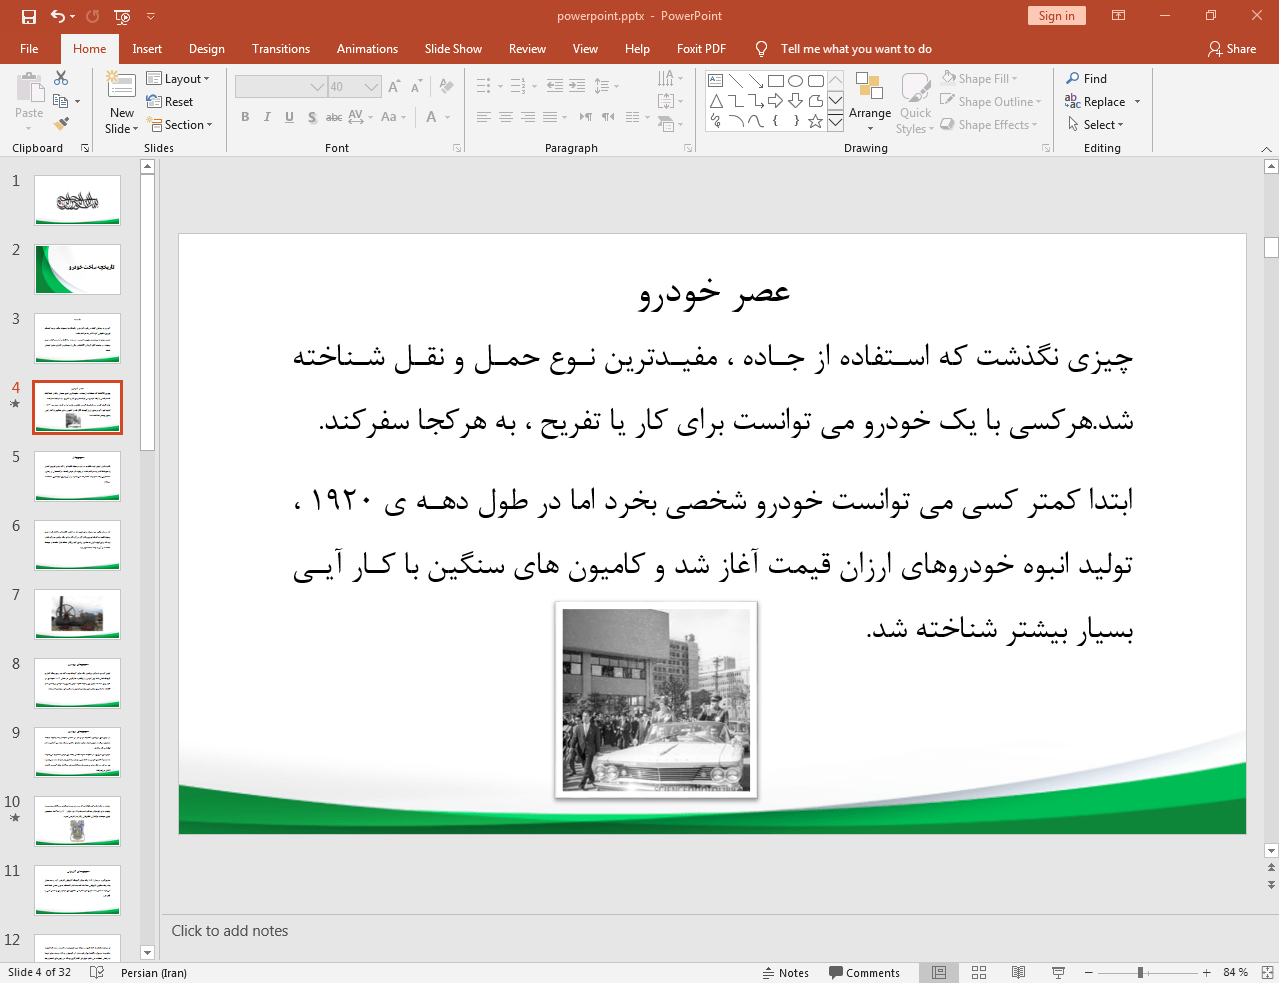Click the Sign in button
The height and width of the screenshot is (983, 1279).
click(x=1056, y=15)
